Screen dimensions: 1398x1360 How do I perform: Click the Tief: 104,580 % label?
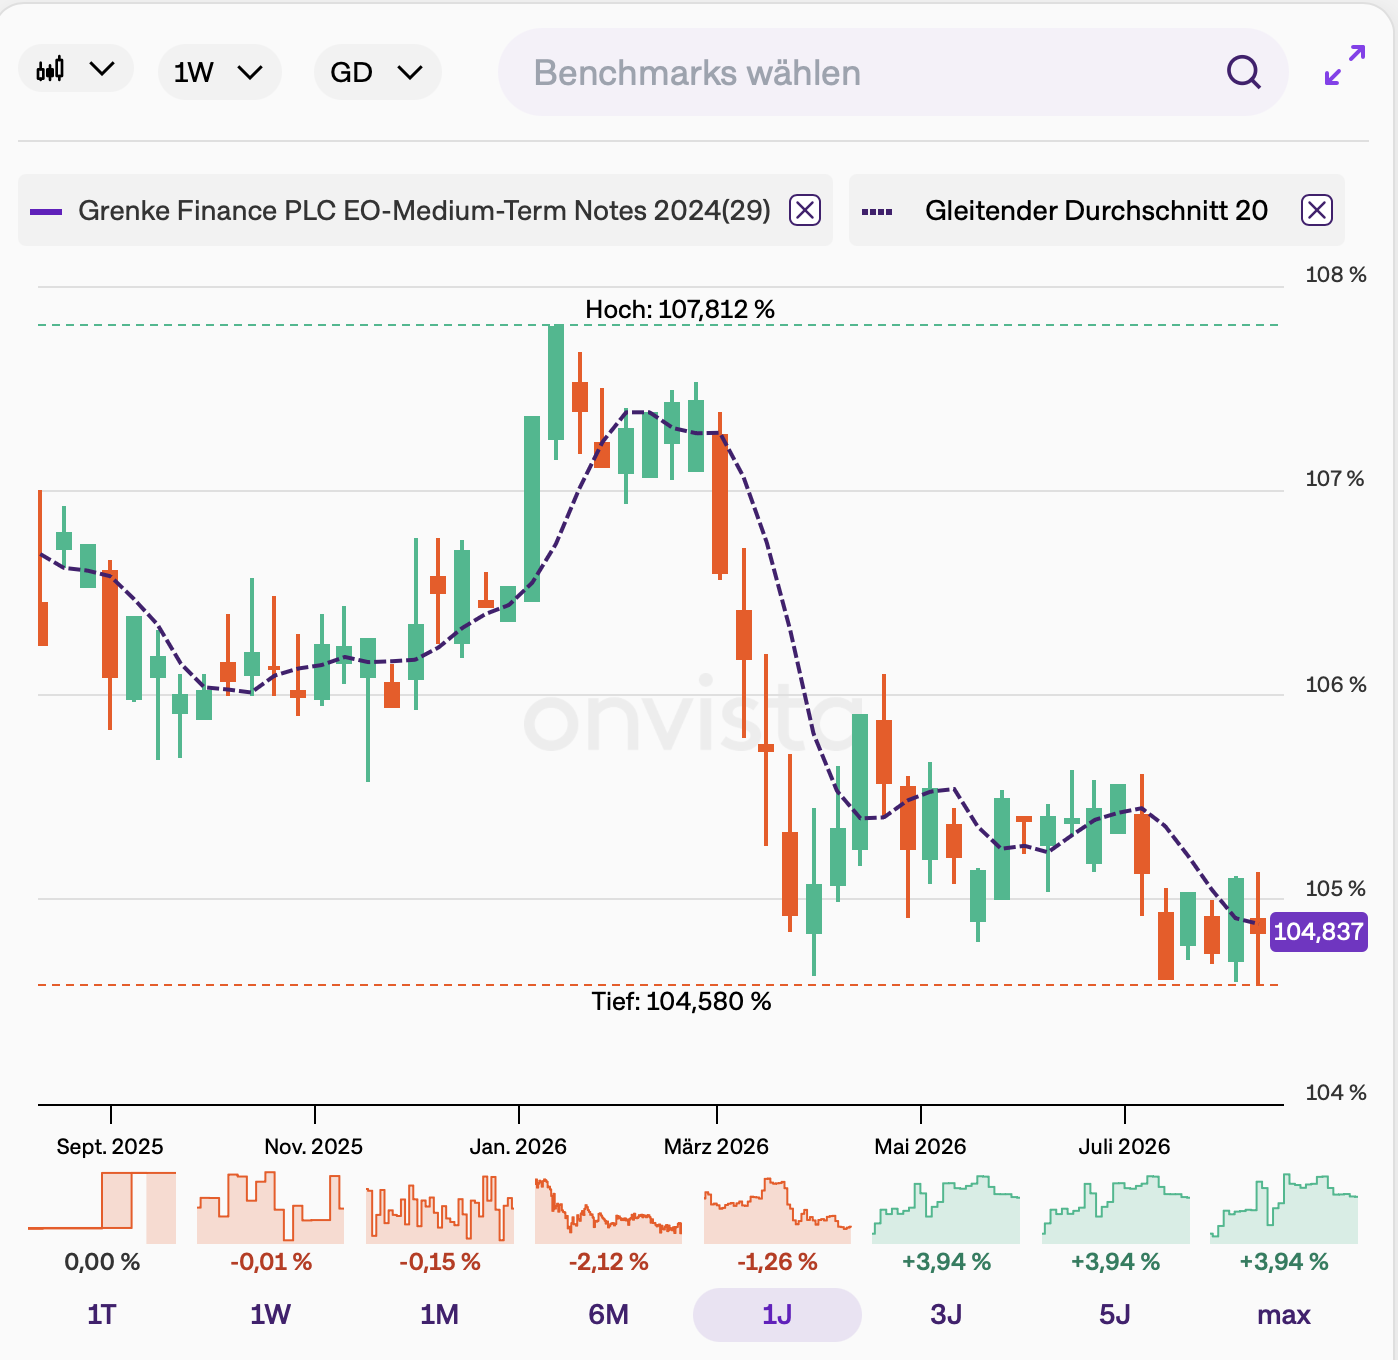click(681, 1001)
